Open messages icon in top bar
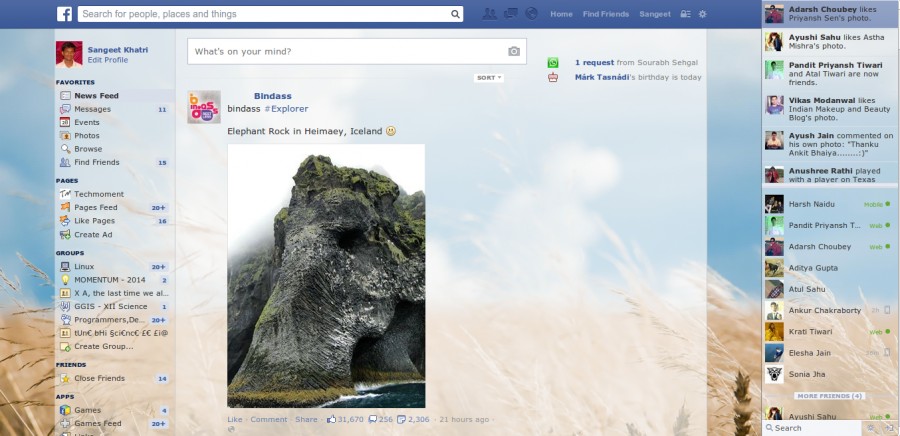This screenshot has height=436, width=900. tap(510, 14)
